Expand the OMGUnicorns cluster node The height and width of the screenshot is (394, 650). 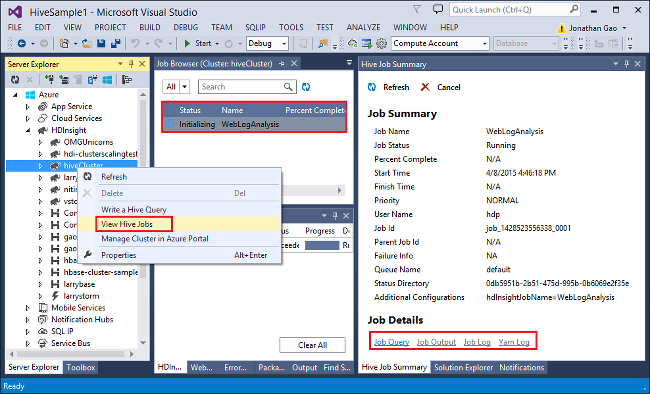tap(40, 142)
